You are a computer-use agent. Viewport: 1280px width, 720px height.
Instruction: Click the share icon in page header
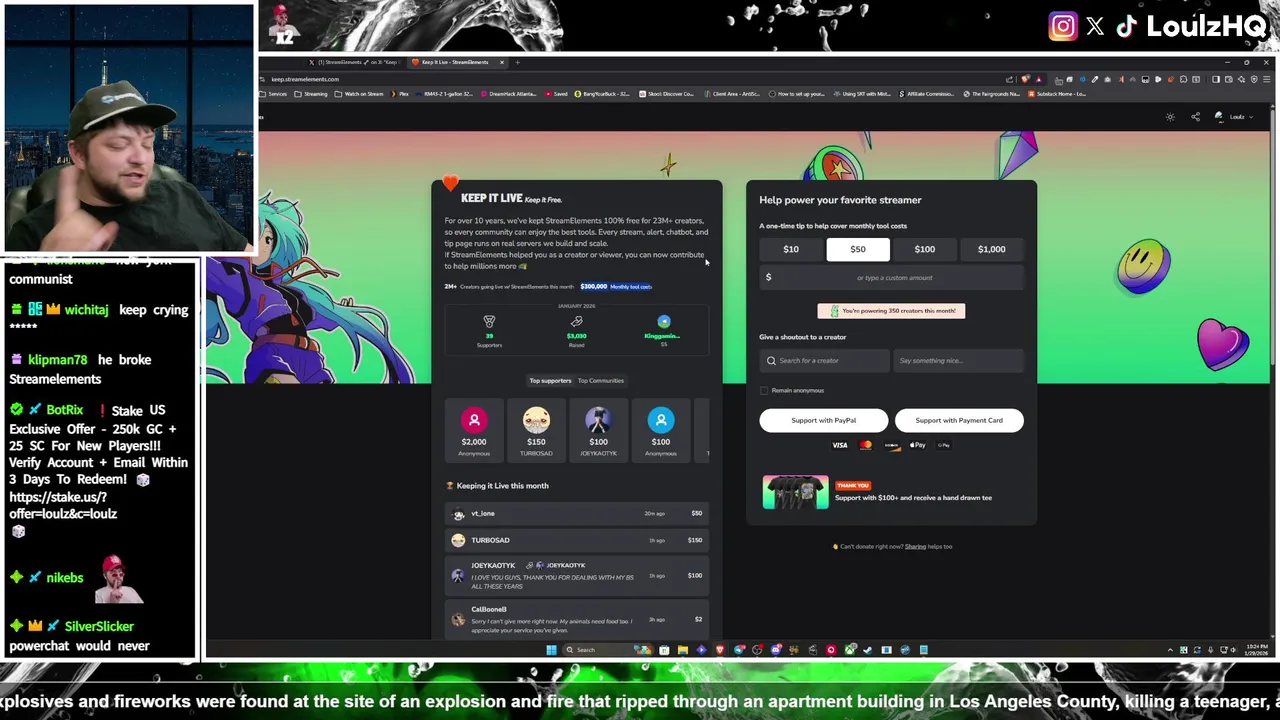(x=1195, y=117)
